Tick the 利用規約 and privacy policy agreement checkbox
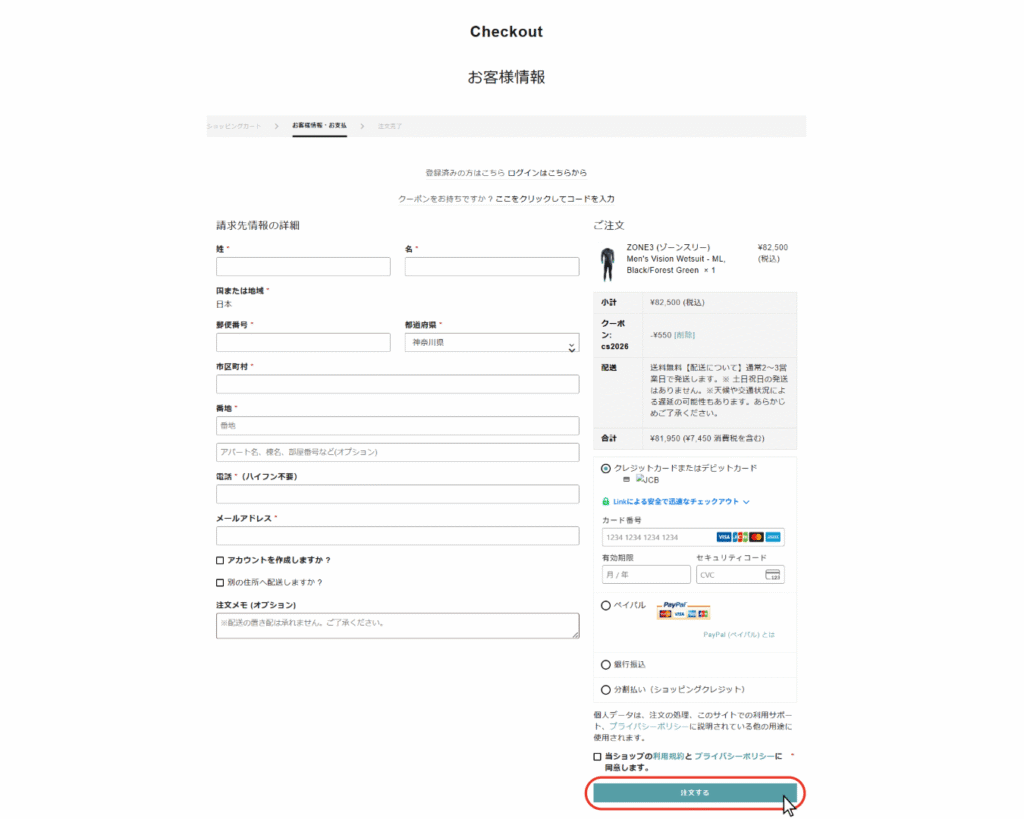The width and height of the screenshot is (1024, 819). [x=598, y=757]
